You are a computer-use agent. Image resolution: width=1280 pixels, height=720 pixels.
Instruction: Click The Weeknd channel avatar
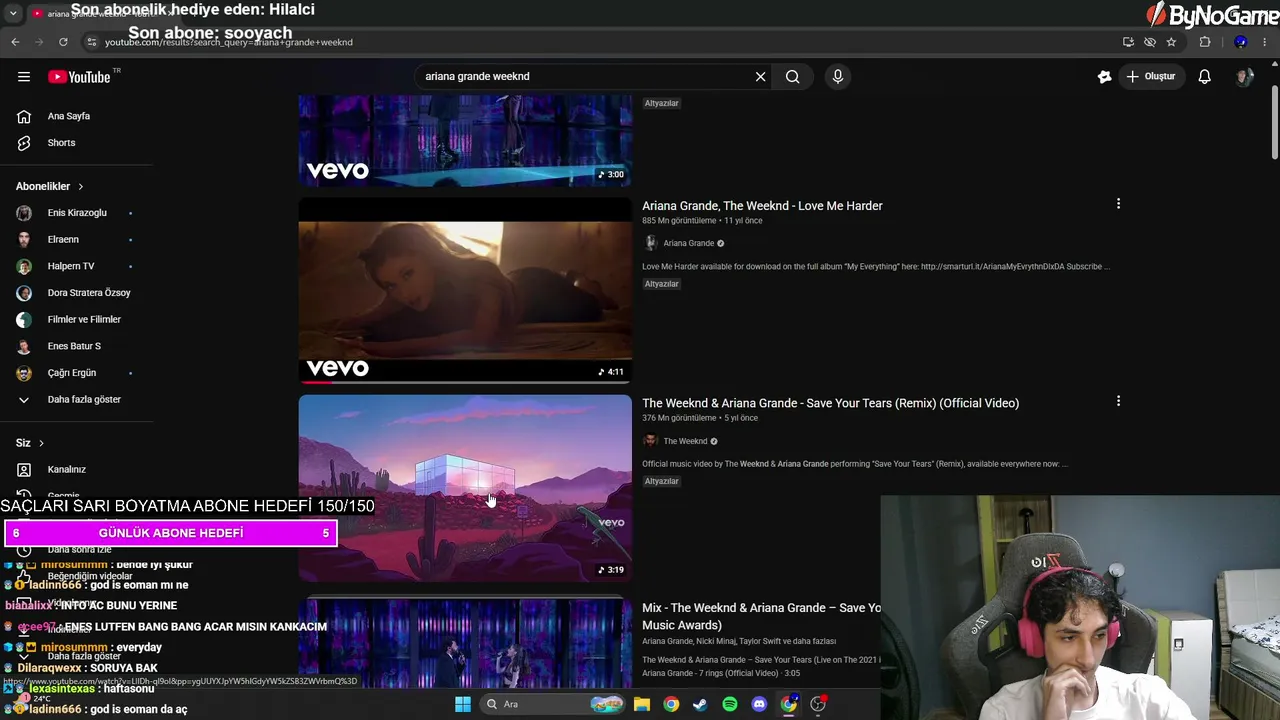(650, 441)
